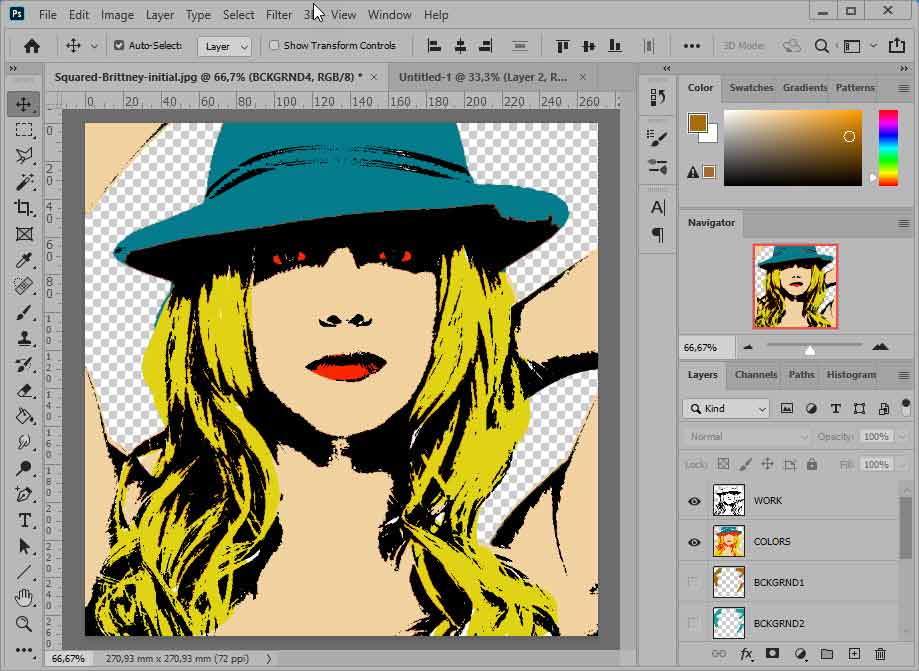Select the Frame tool

(23, 234)
